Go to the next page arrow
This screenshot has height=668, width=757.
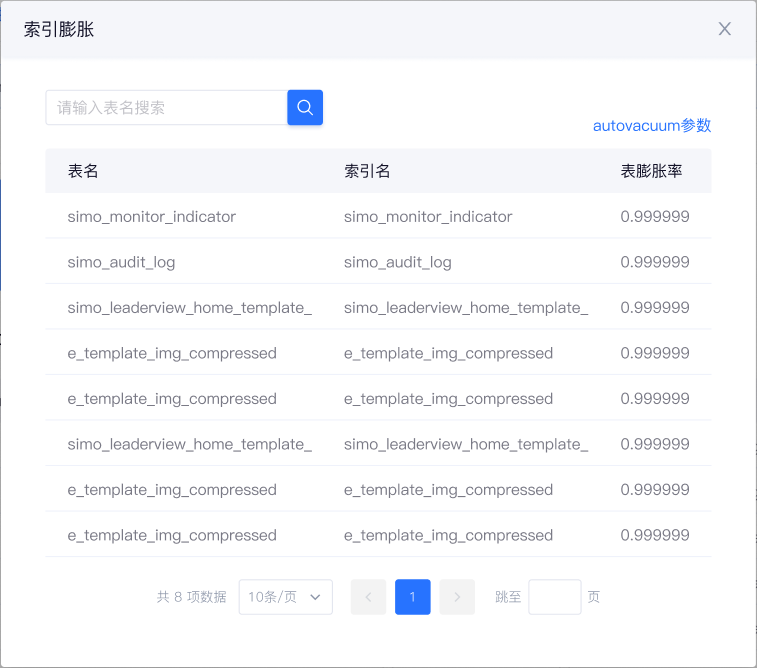[x=457, y=597]
